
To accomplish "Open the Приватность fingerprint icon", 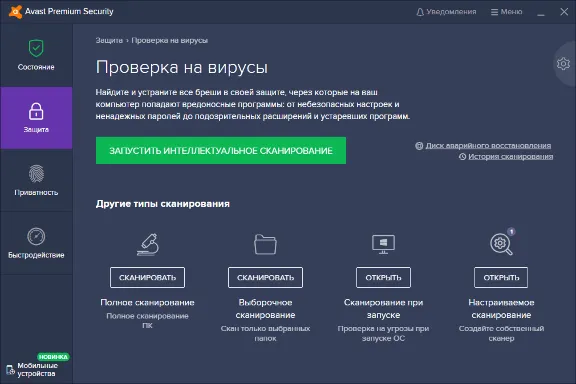I will [x=36, y=174].
